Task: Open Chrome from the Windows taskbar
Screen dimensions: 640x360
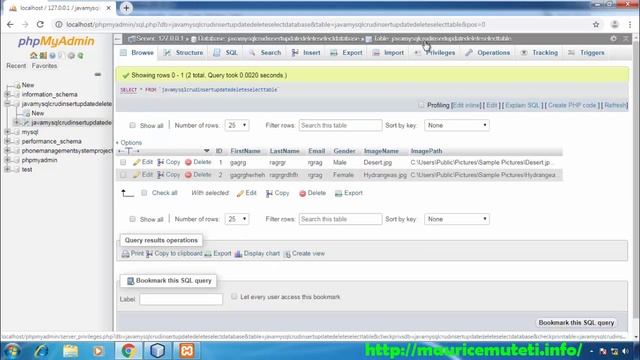Action: pyautogui.click(x=128, y=351)
